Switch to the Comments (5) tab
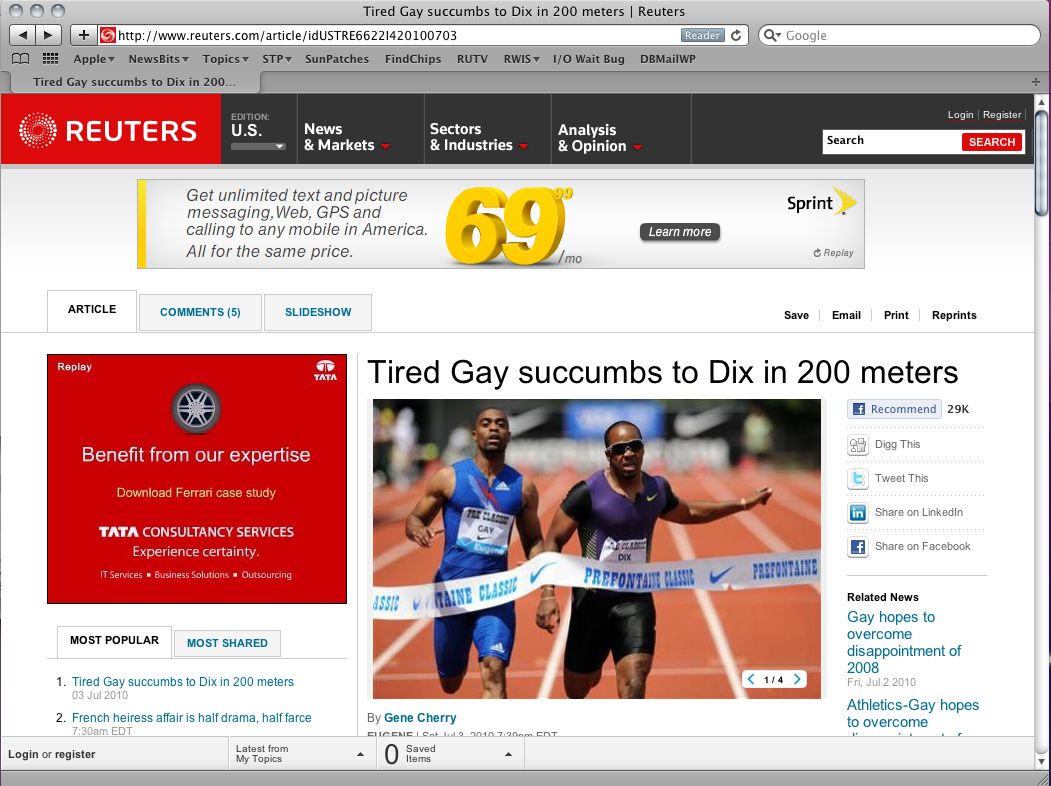Screen dimensions: 1051x786 click(x=200, y=312)
